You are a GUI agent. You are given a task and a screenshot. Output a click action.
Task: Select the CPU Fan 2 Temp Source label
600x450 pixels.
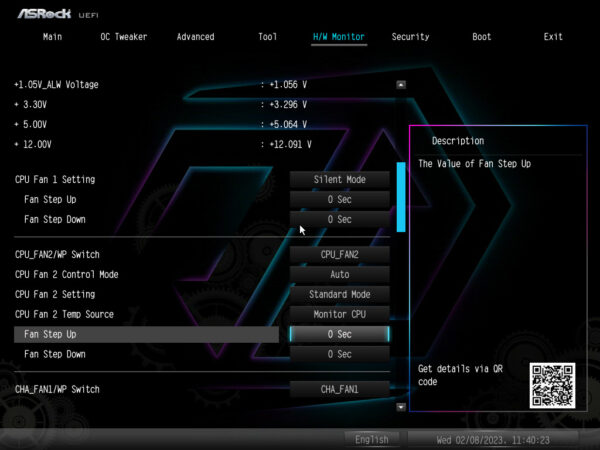click(x=64, y=314)
